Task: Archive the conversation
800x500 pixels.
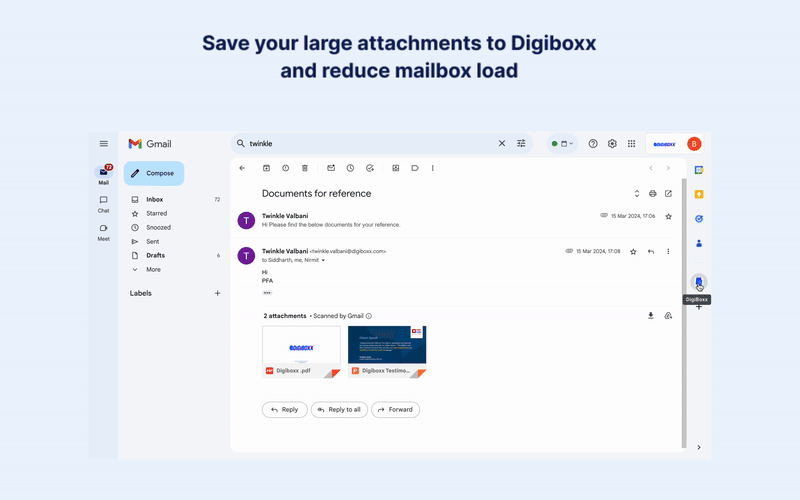Action: pyautogui.click(x=266, y=168)
